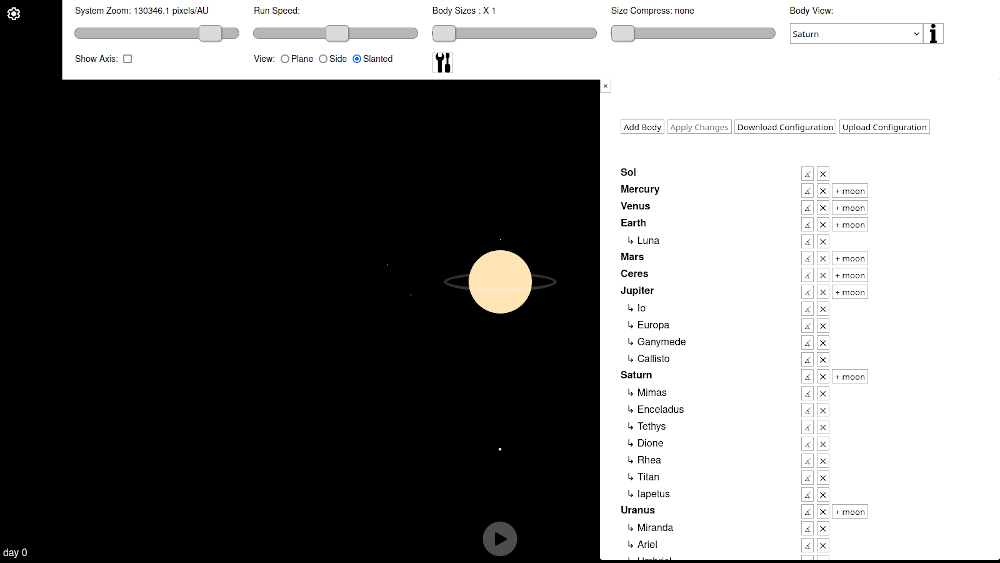Image resolution: width=1000 pixels, height=563 pixels.
Task: Edit the Iapetus moon entry
Action: (807, 495)
